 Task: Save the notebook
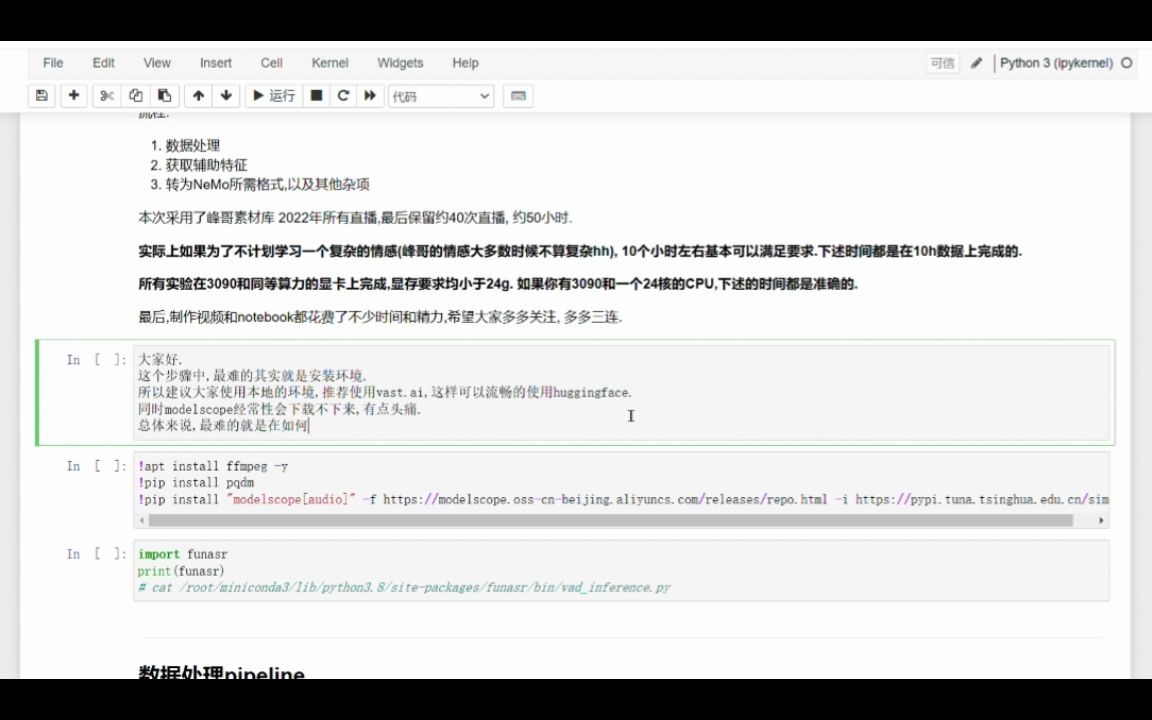point(40,95)
